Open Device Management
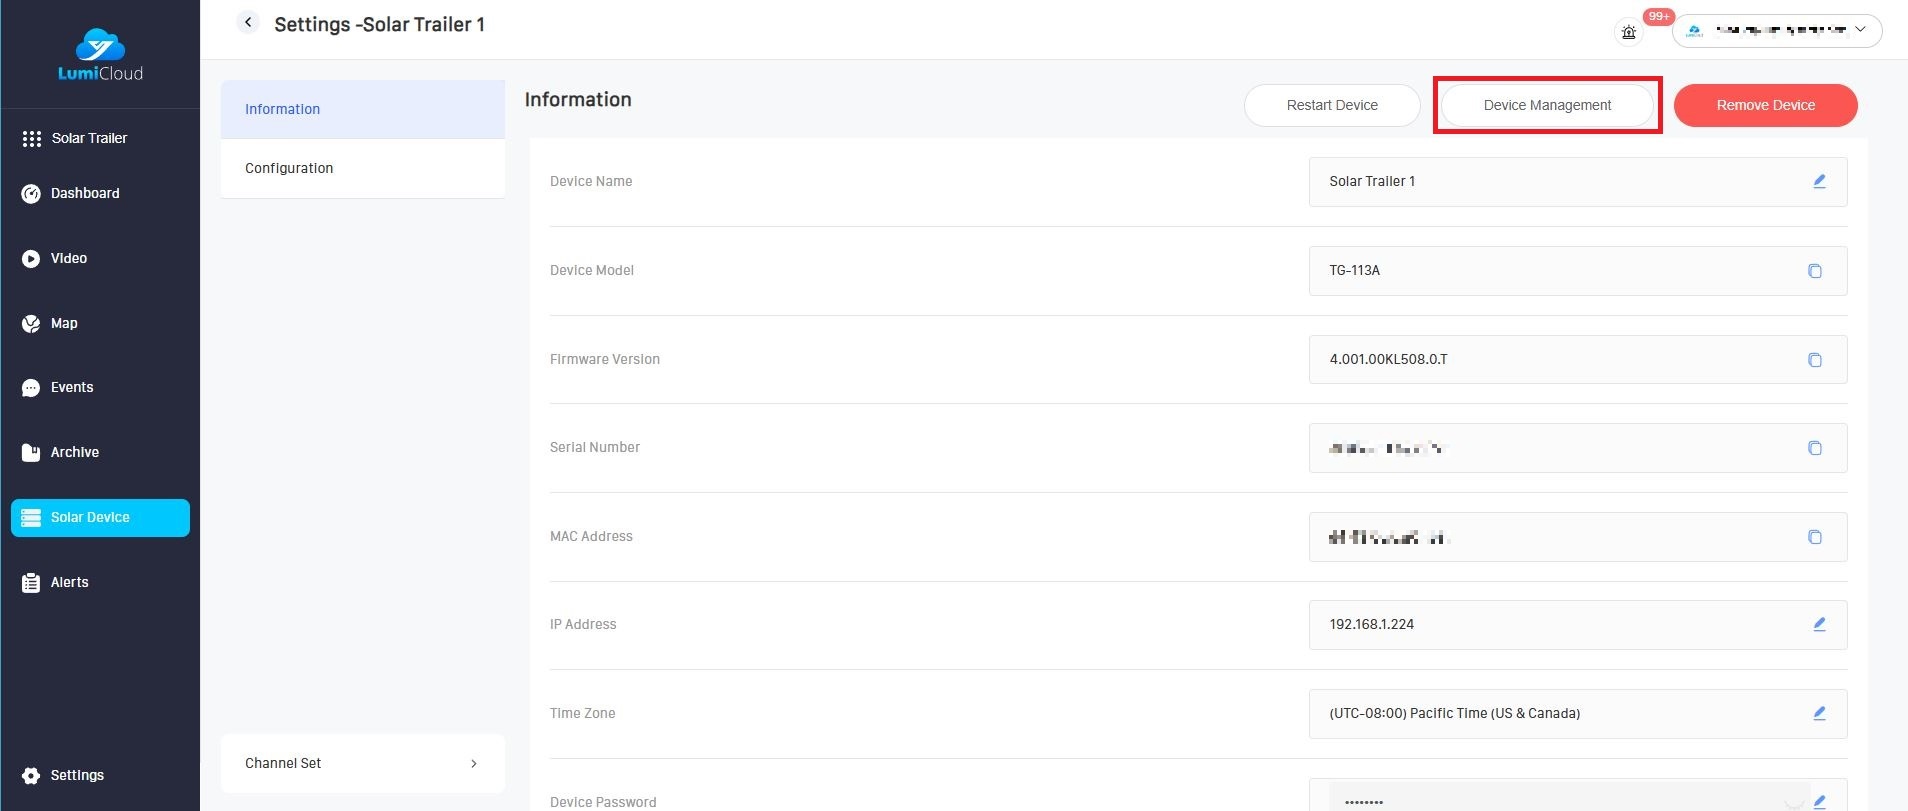Screen dimensions: 1908x811 (x=1547, y=105)
